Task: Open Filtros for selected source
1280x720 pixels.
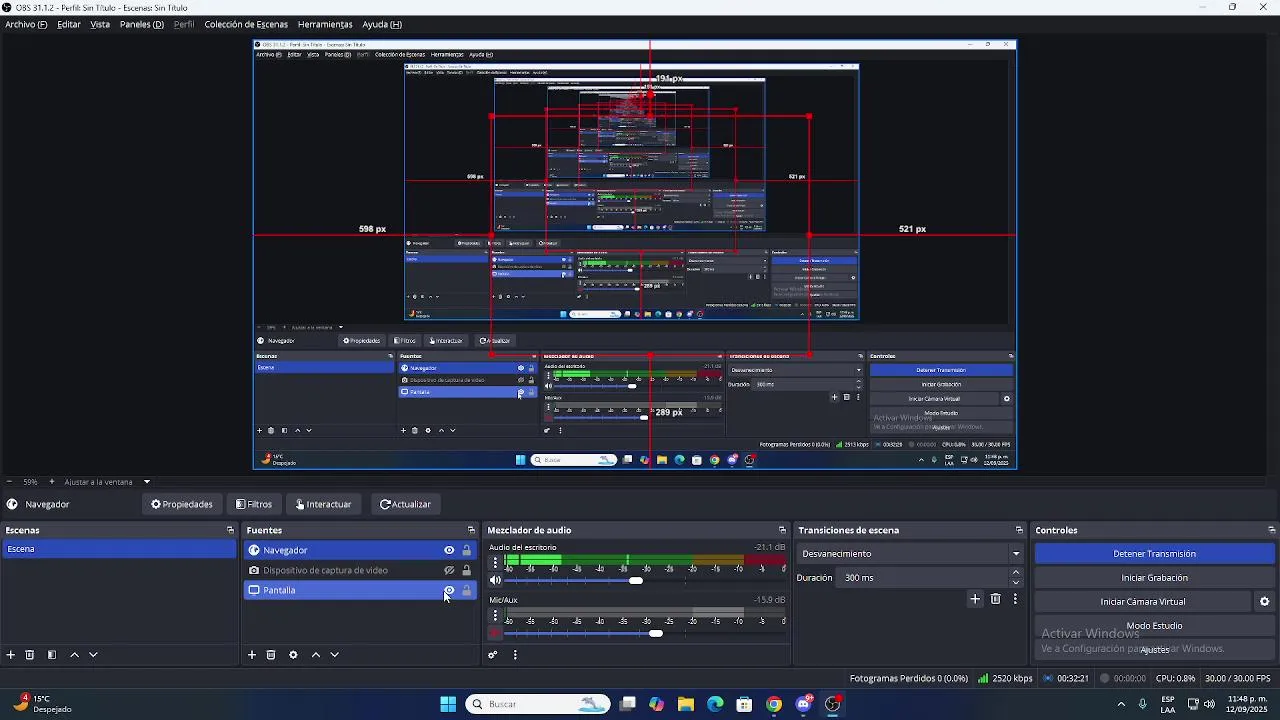Action: click(x=254, y=504)
